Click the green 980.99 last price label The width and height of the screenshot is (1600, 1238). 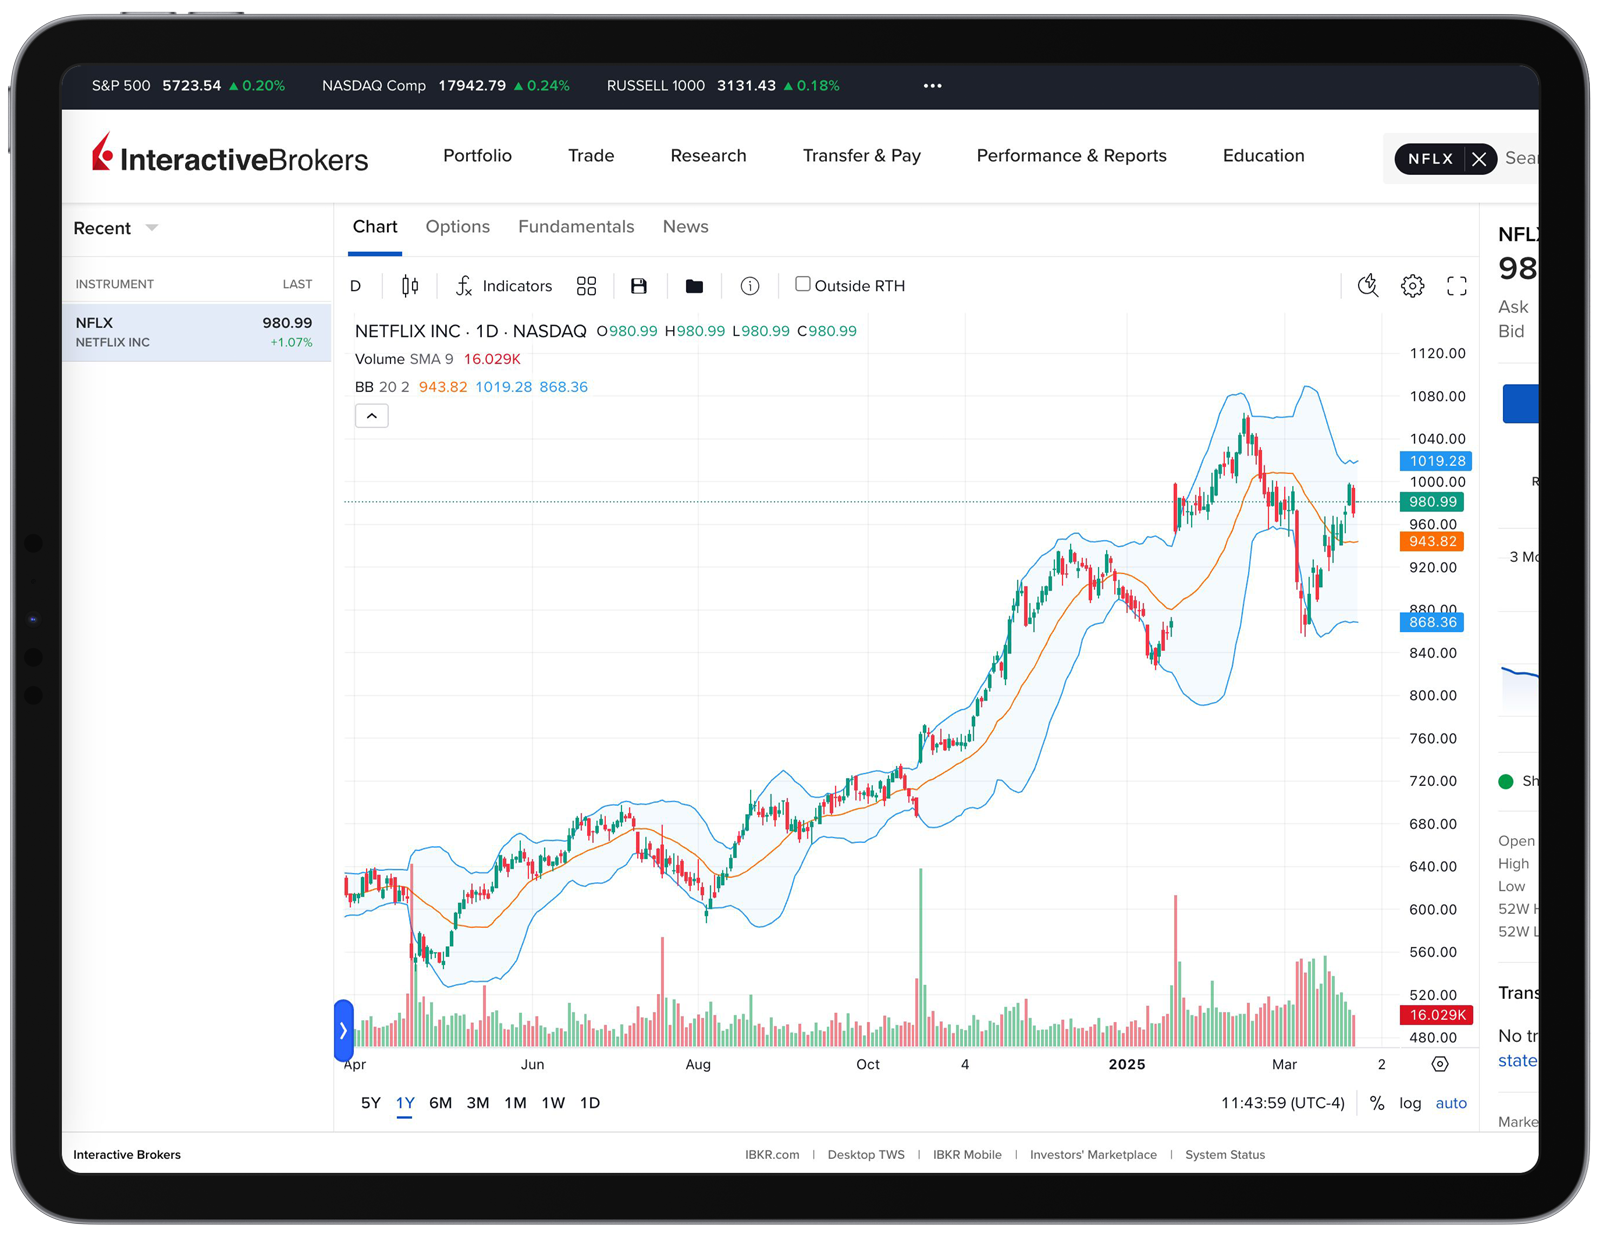point(1432,502)
